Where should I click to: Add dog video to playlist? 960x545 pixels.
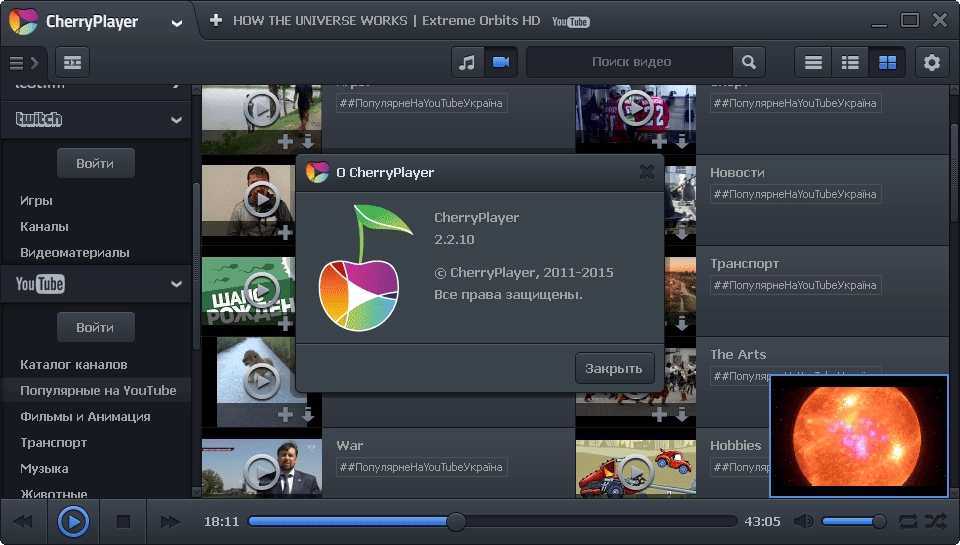[285, 415]
